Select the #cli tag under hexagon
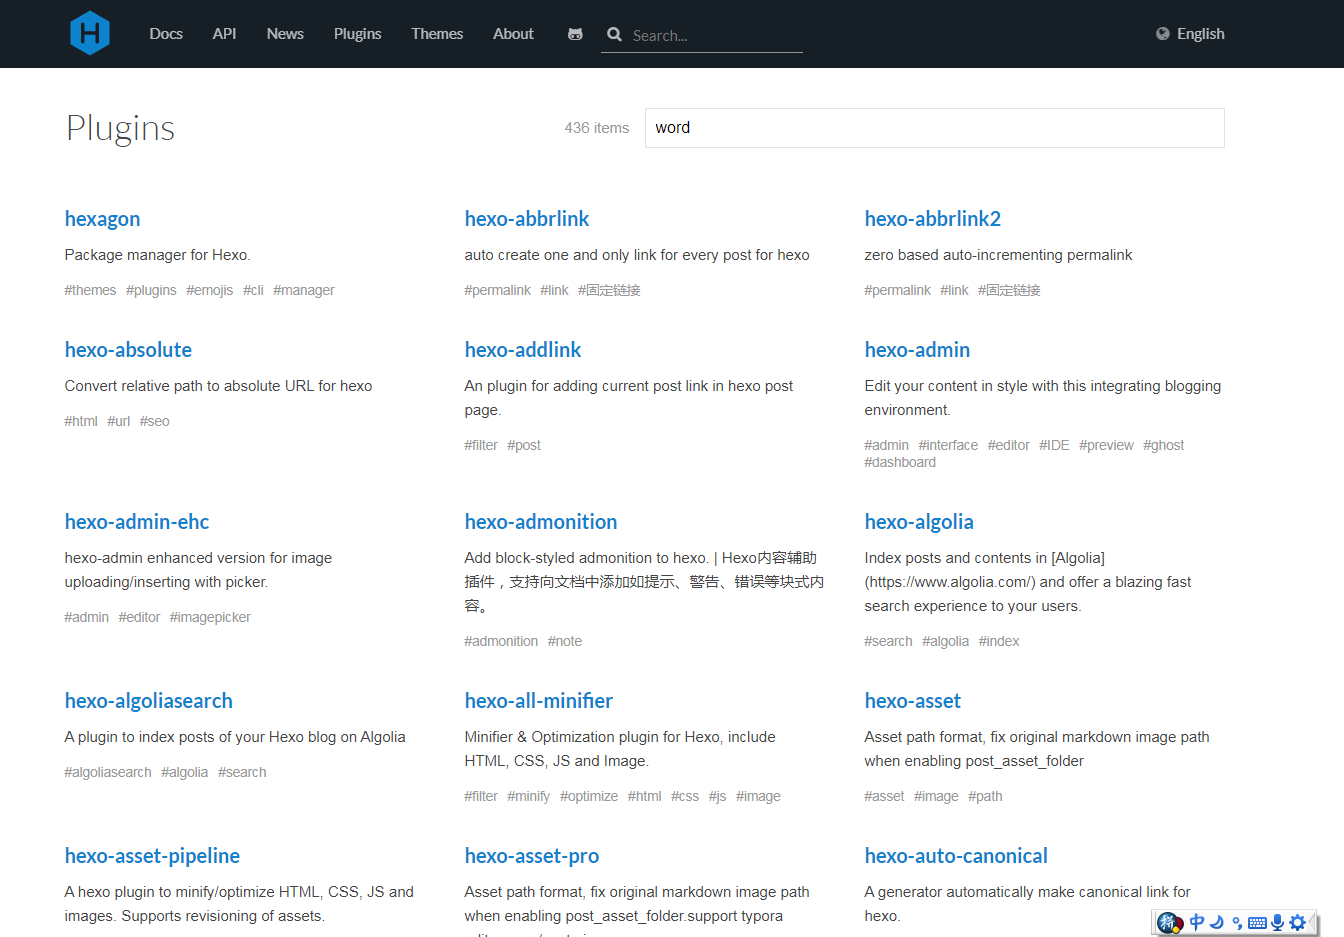 [253, 290]
